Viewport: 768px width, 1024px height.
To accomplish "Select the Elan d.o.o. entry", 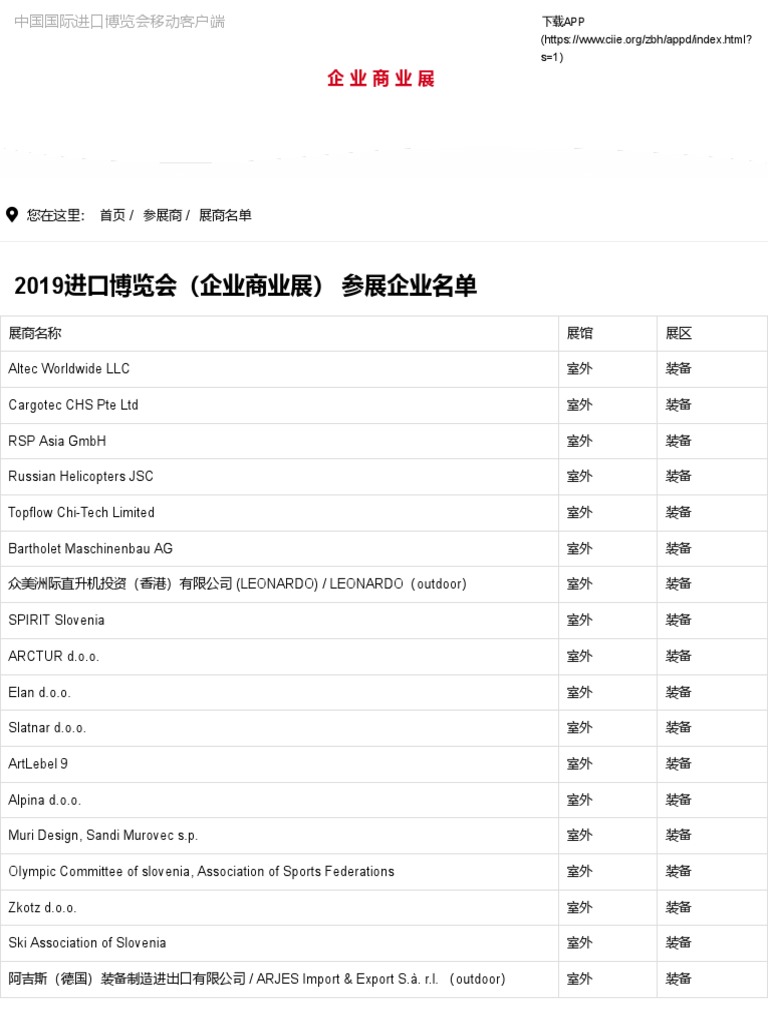I will tap(39, 692).
